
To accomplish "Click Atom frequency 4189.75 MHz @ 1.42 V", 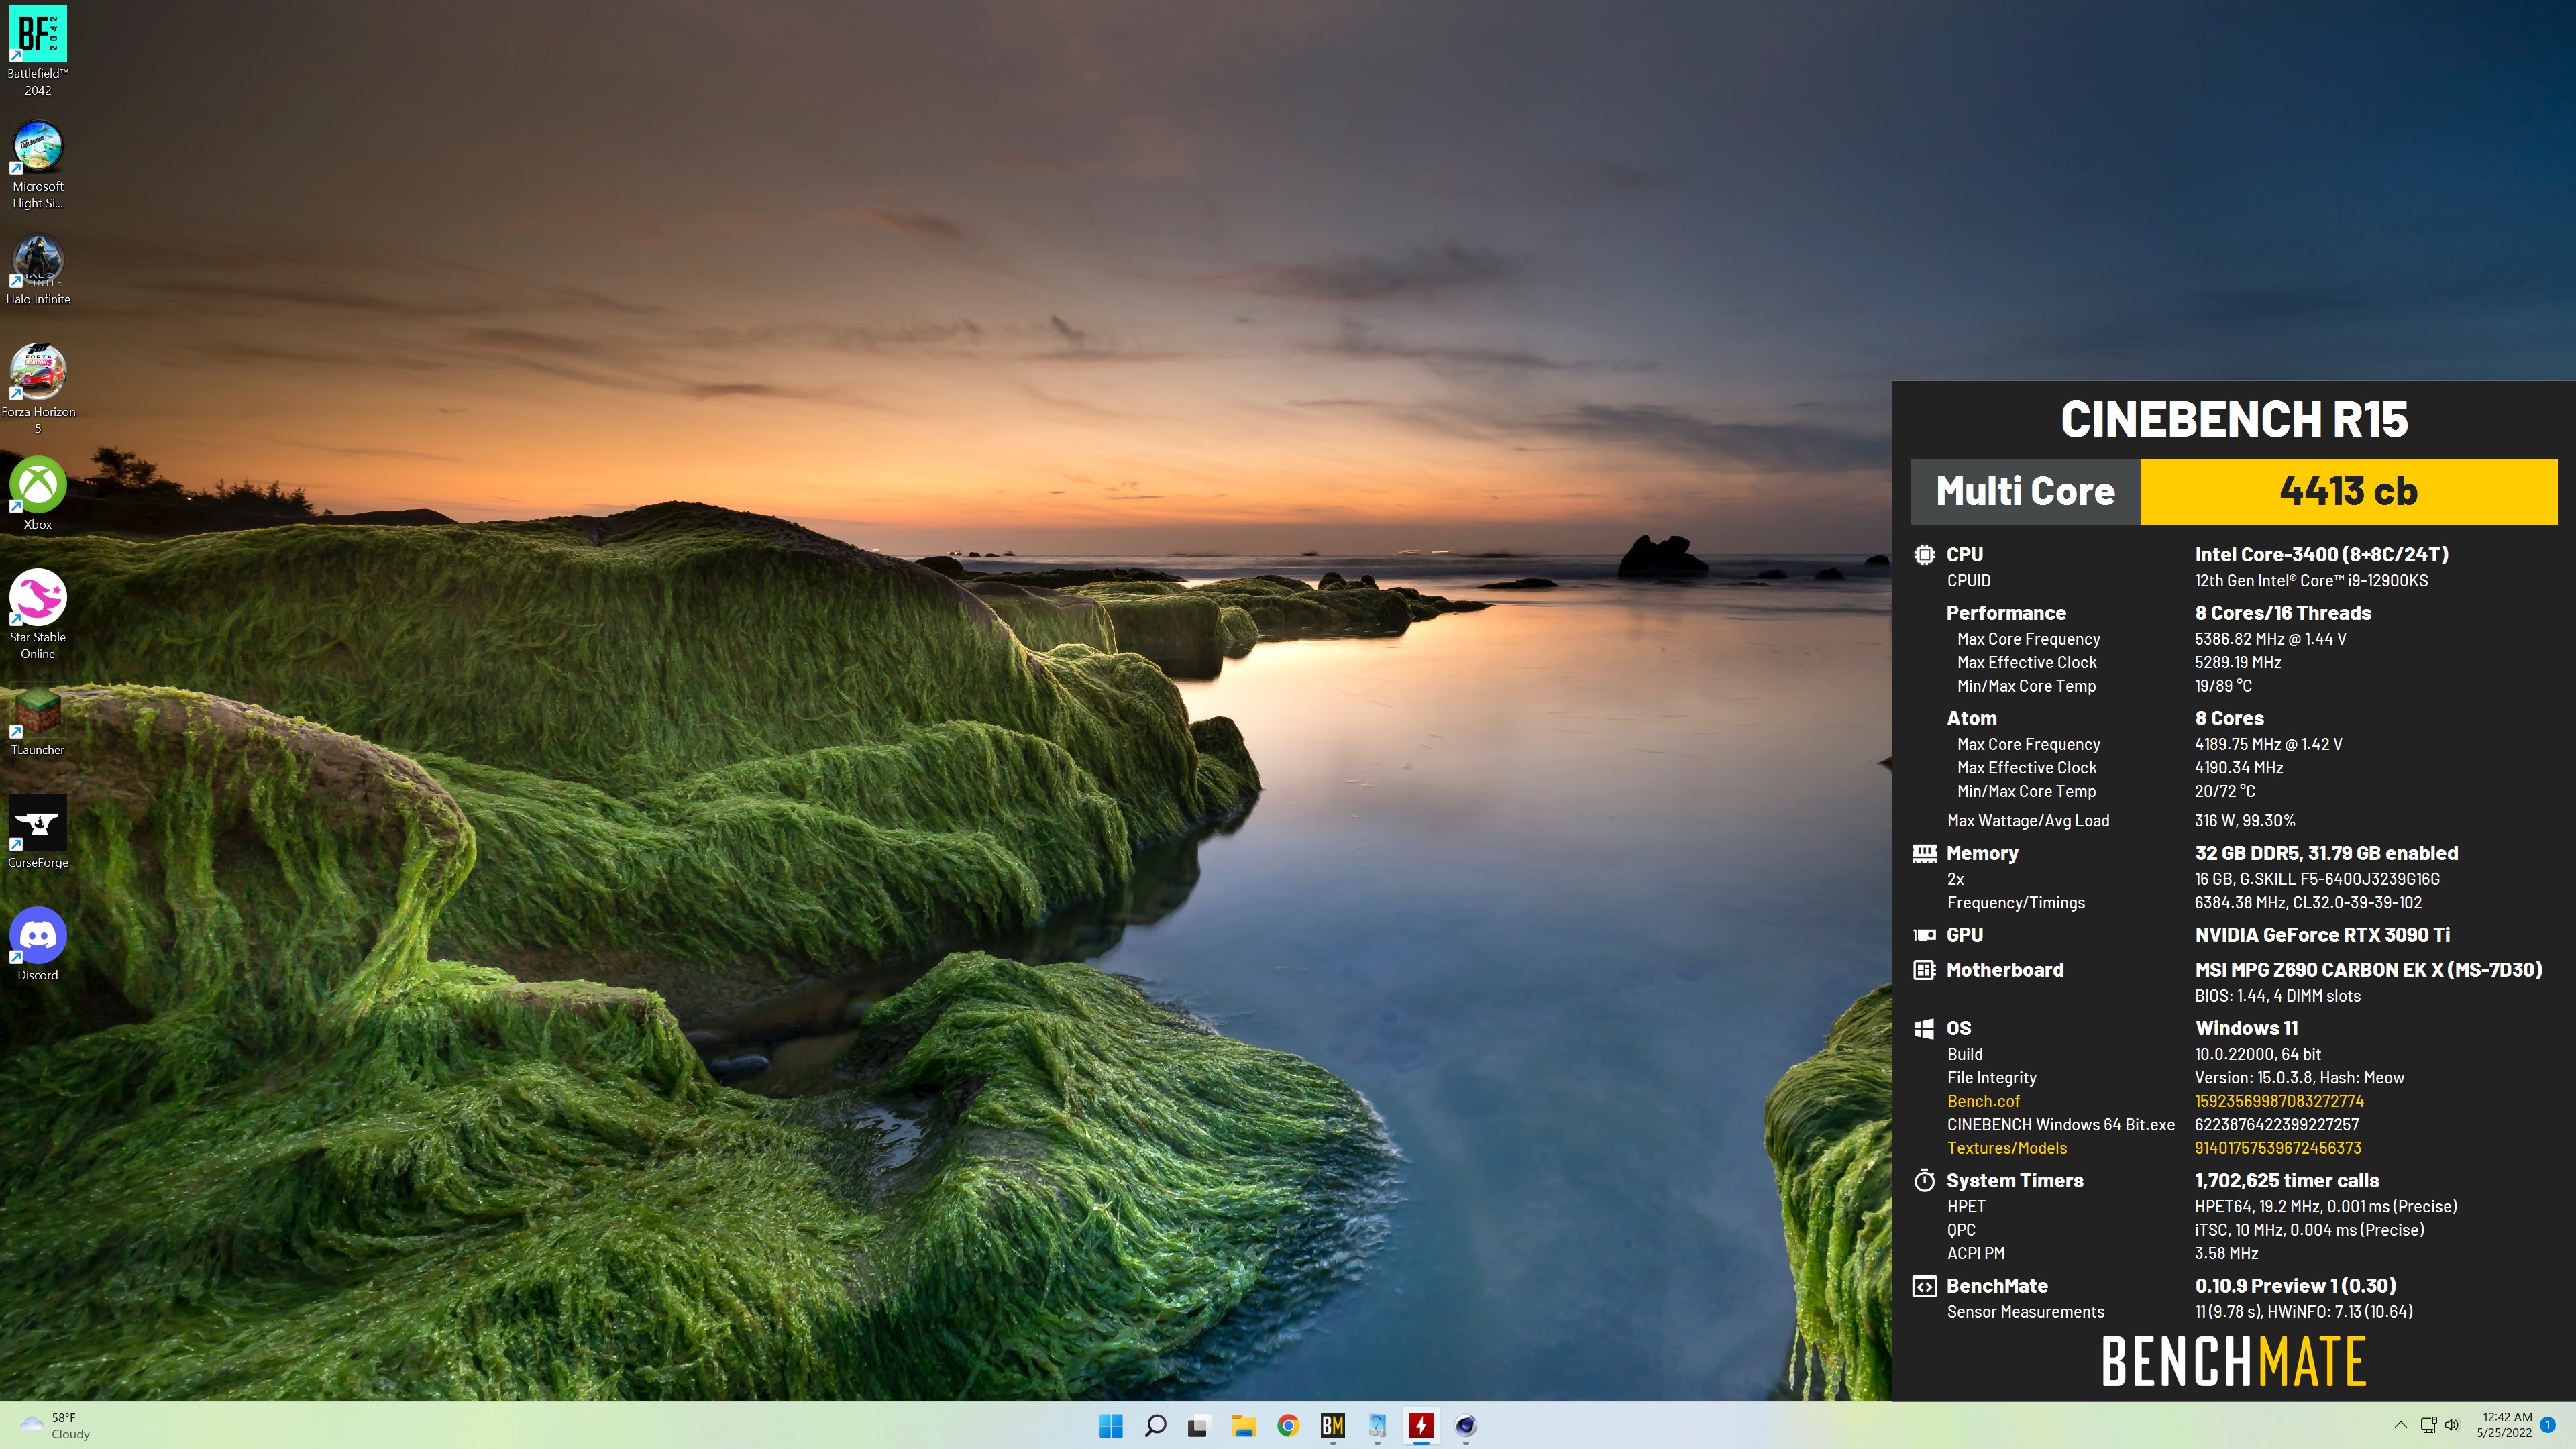I will pyautogui.click(x=2268, y=744).
